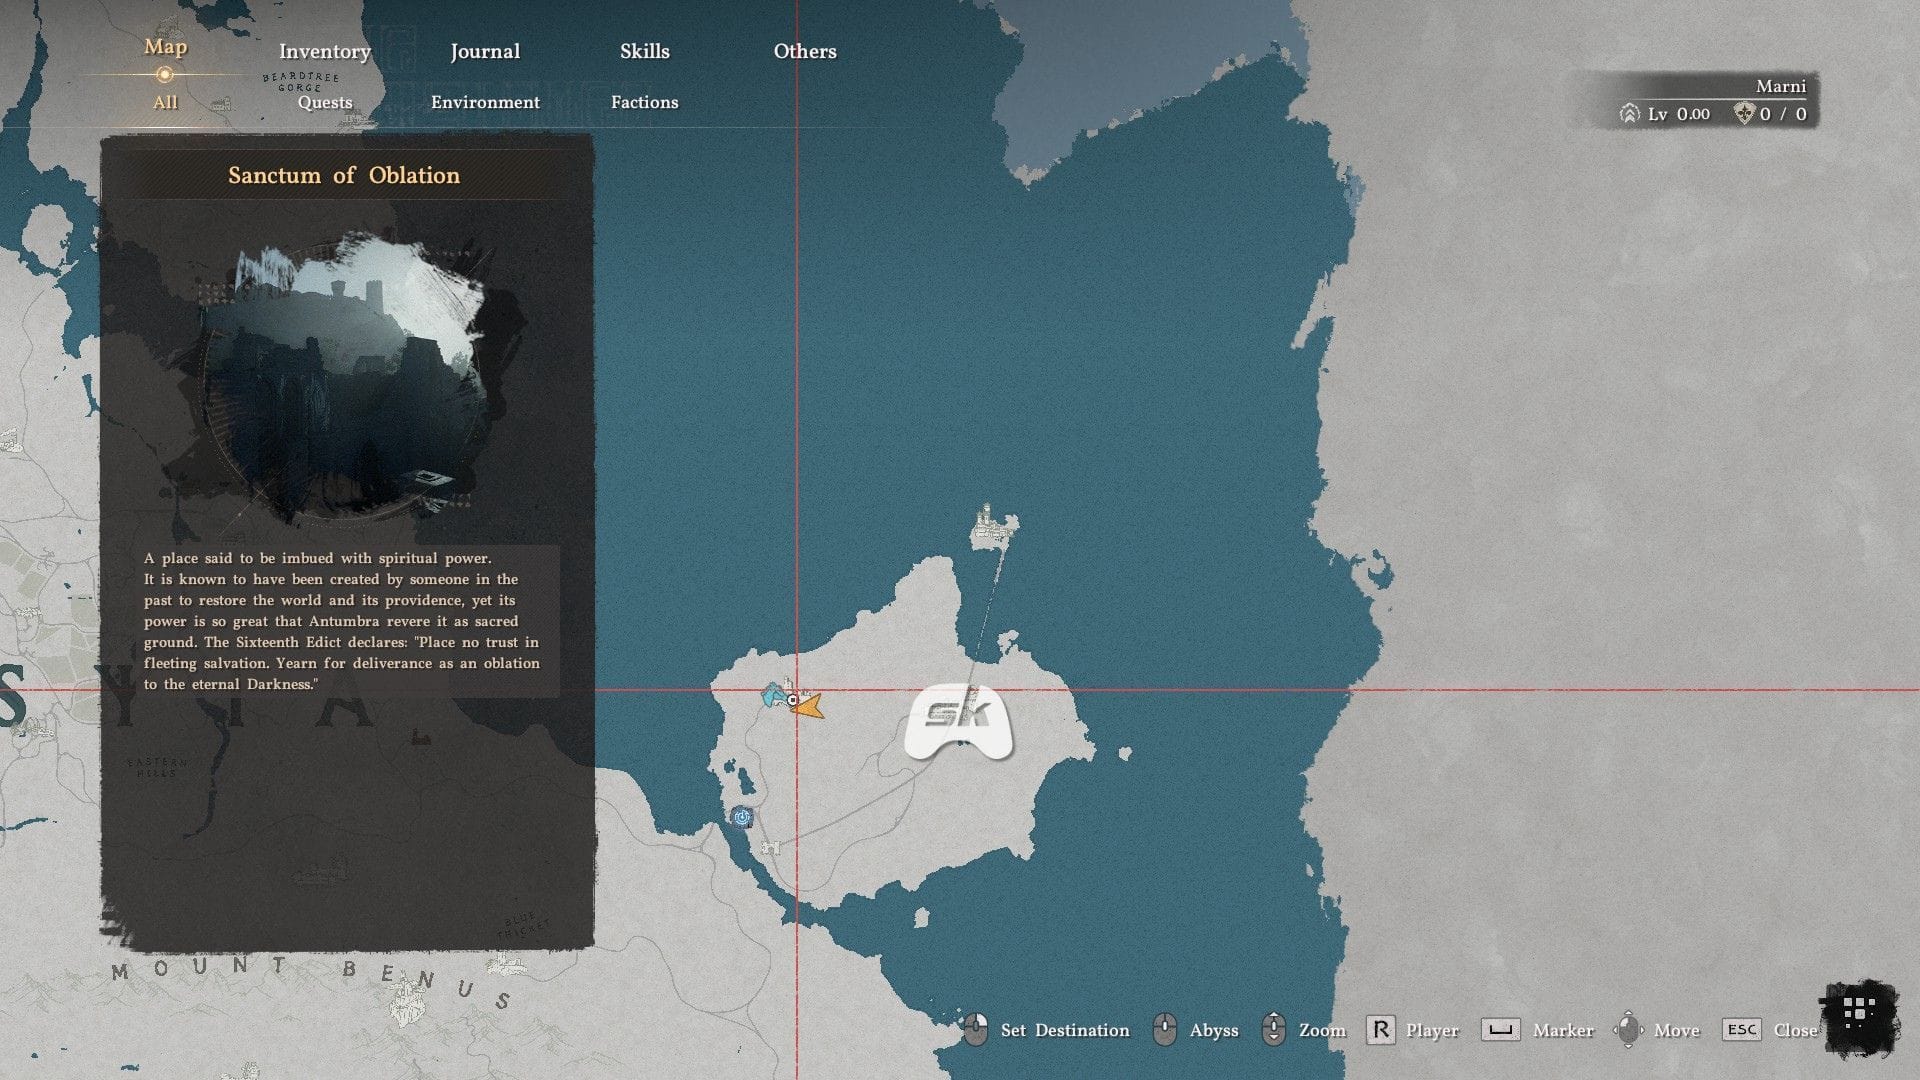Click the orange player arrow marker
1920x1080 pixels.
pyautogui.click(x=808, y=706)
